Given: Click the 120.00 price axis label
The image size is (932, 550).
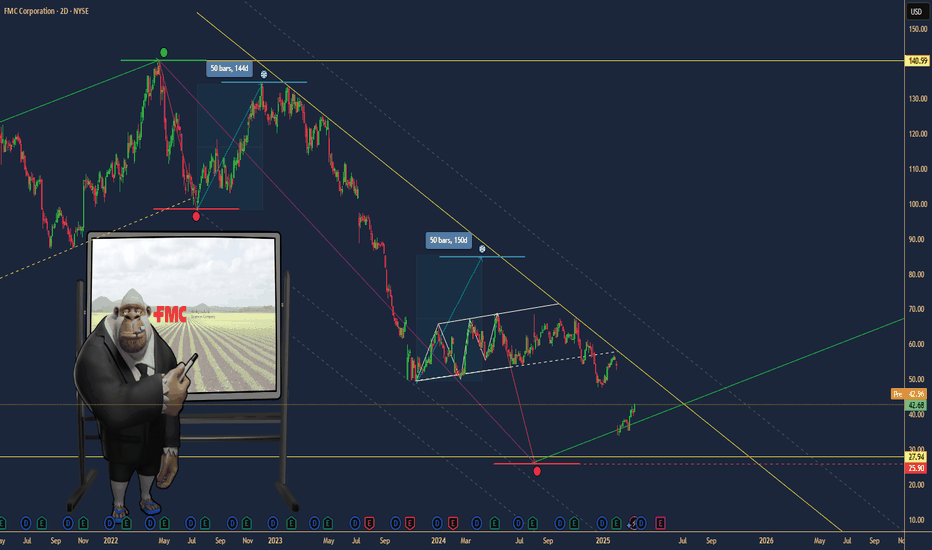Looking at the screenshot, I should [x=918, y=134].
